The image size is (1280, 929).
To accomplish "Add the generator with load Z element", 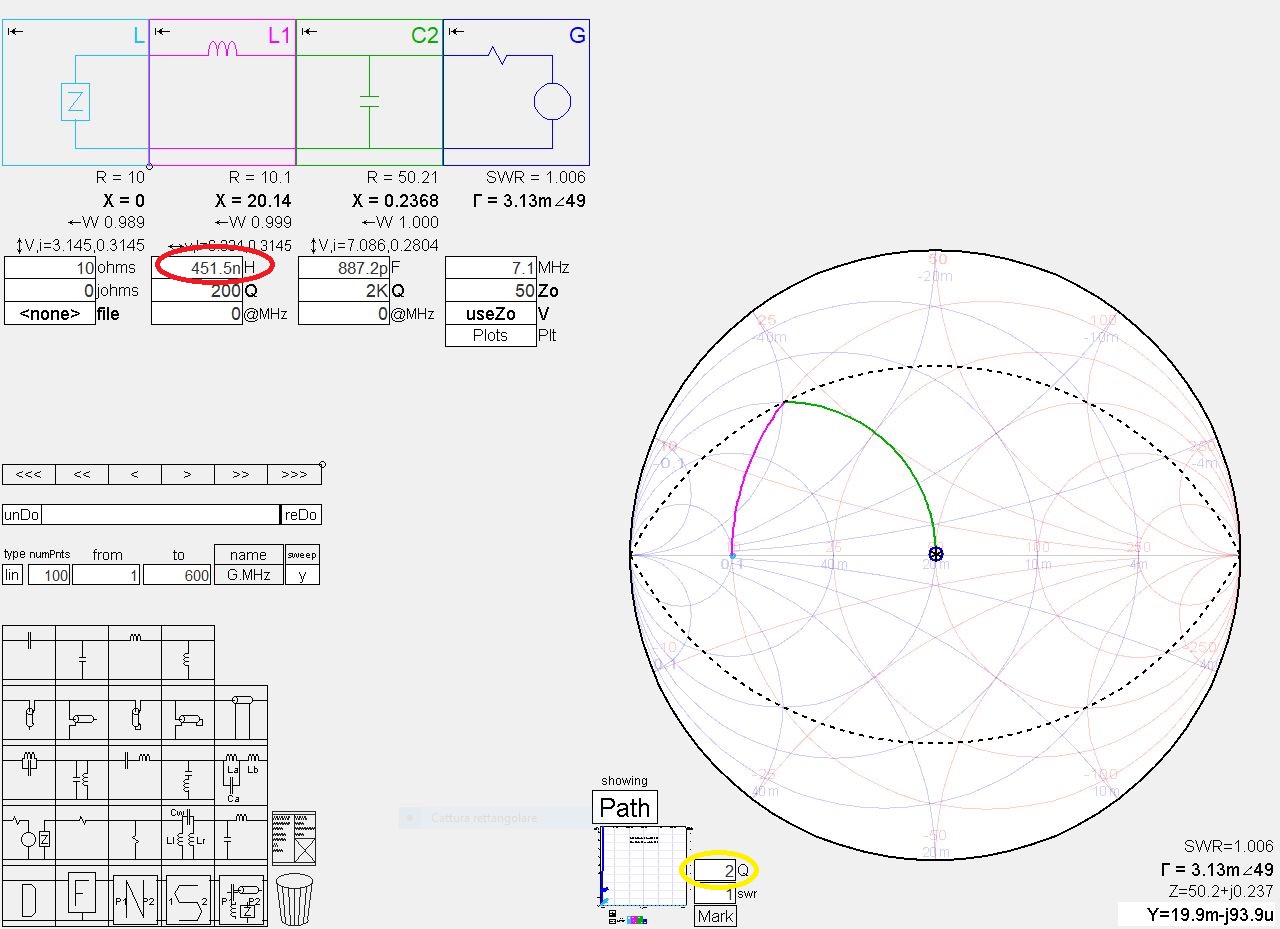I will pyautogui.click(x=29, y=834).
